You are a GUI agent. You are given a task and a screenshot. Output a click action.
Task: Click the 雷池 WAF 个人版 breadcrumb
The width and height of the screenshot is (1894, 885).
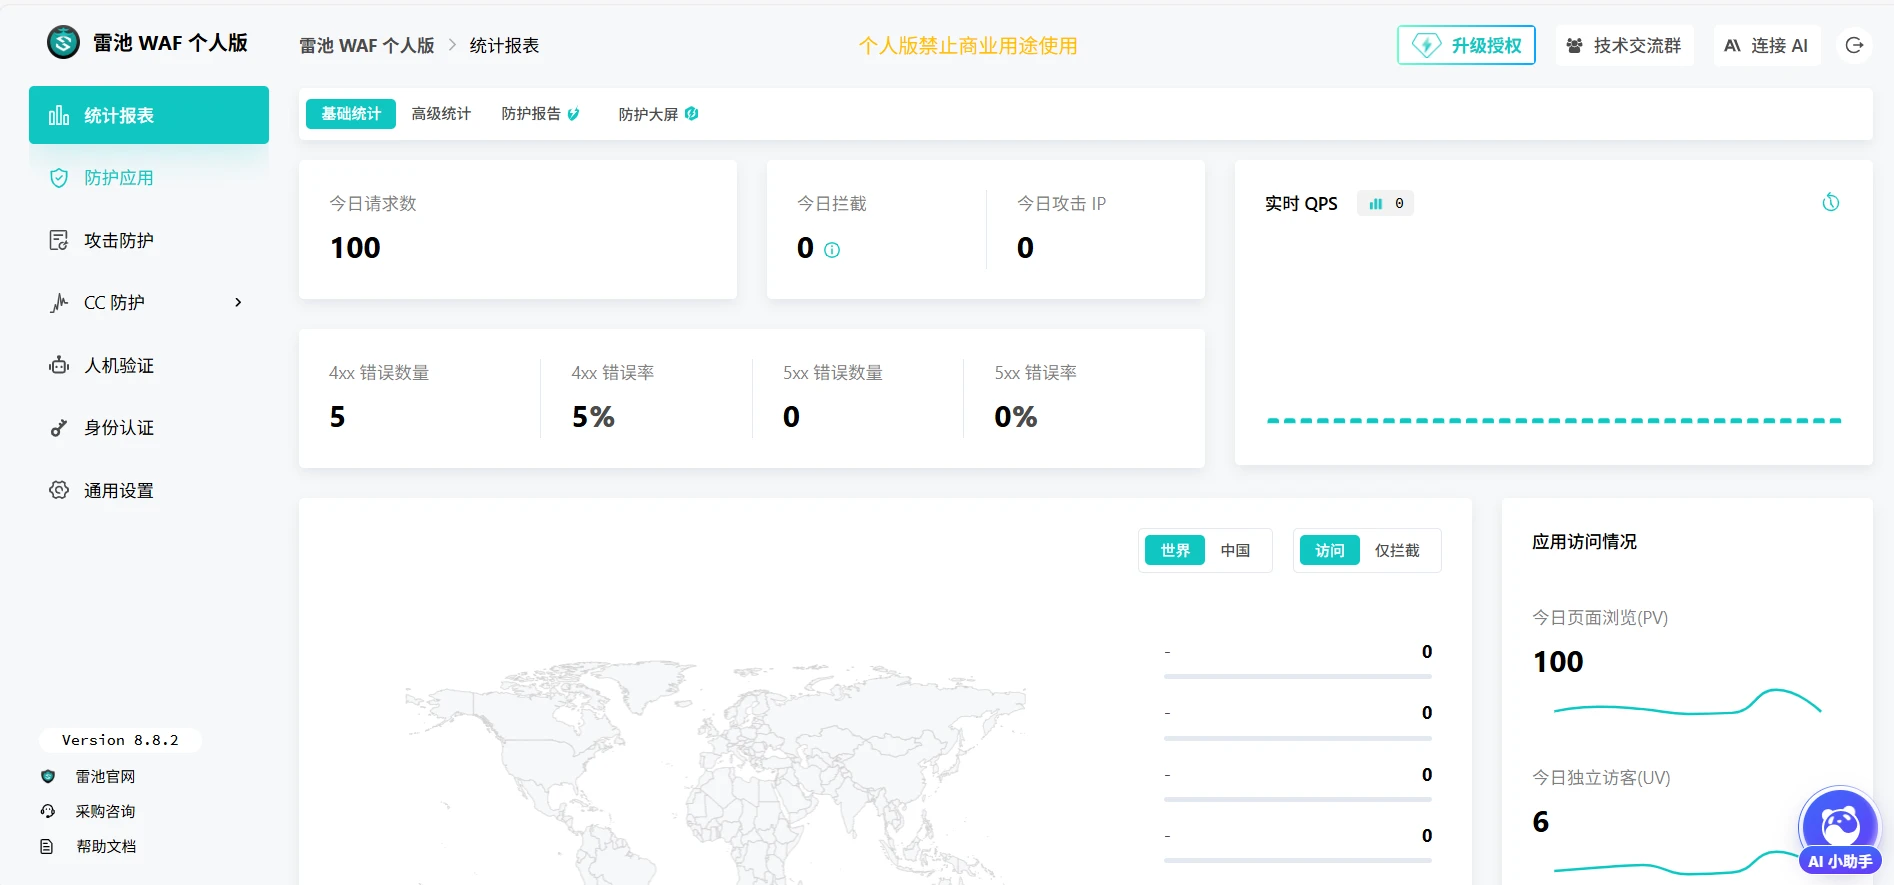[367, 46]
